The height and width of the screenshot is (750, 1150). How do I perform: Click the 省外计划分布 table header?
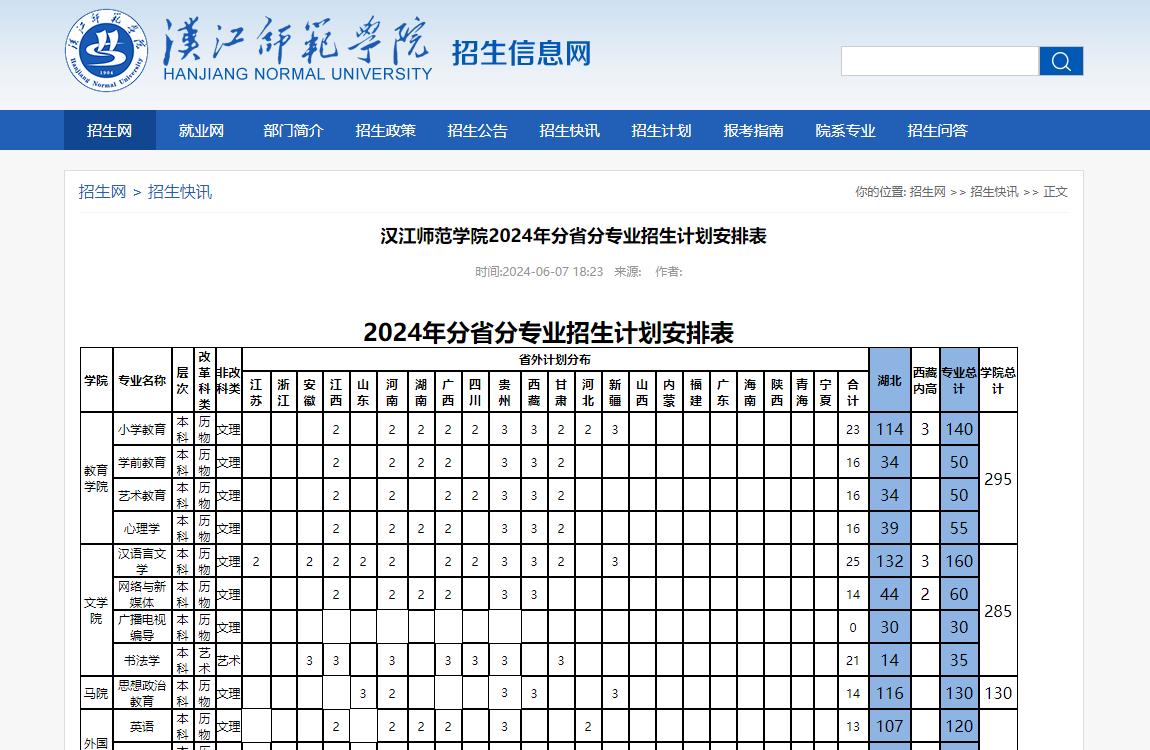coord(554,359)
